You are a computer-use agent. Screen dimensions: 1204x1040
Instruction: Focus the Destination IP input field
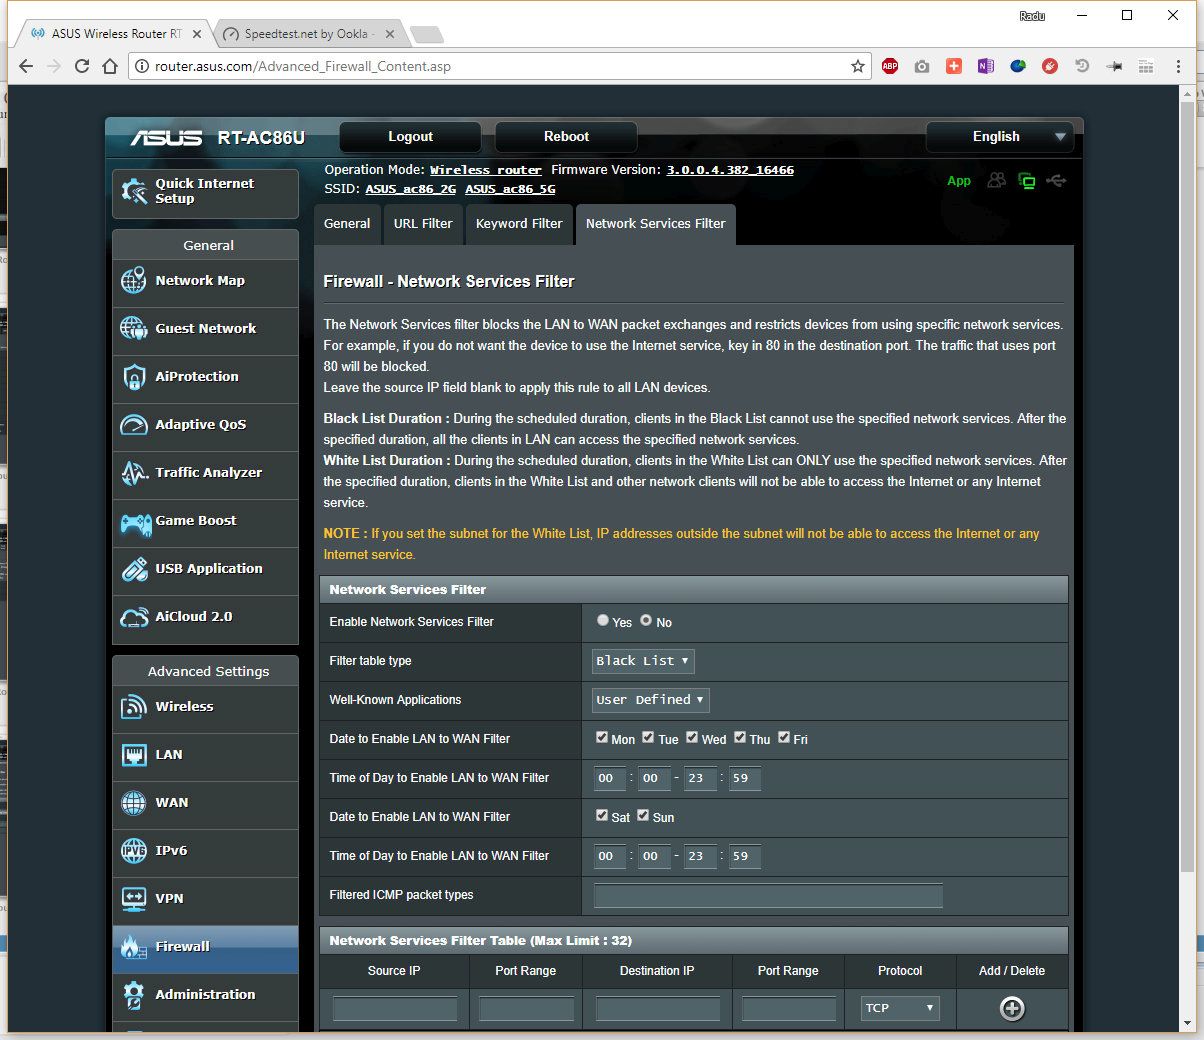coord(658,1008)
